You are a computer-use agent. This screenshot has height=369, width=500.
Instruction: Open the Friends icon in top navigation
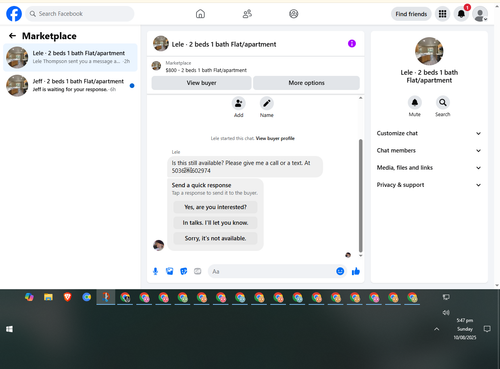[x=247, y=14]
